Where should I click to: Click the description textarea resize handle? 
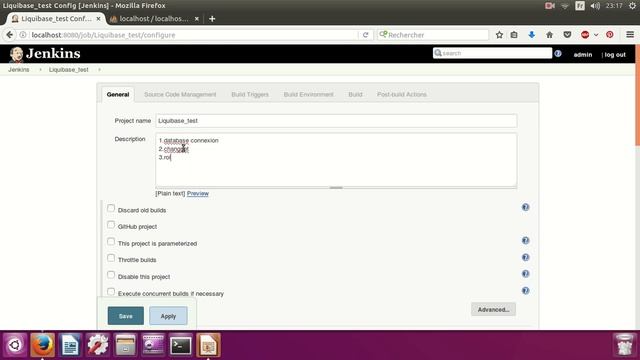click(x=336, y=188)
